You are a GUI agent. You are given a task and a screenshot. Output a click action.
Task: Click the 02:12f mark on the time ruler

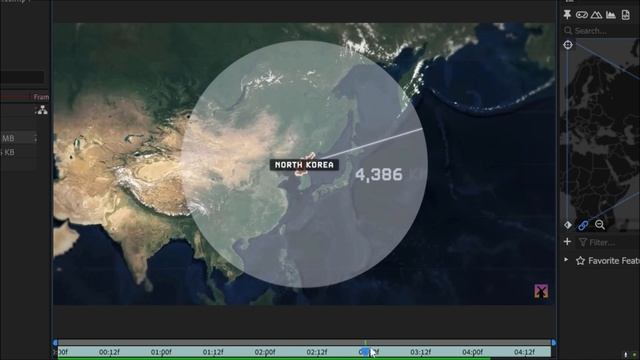point(317,352)
